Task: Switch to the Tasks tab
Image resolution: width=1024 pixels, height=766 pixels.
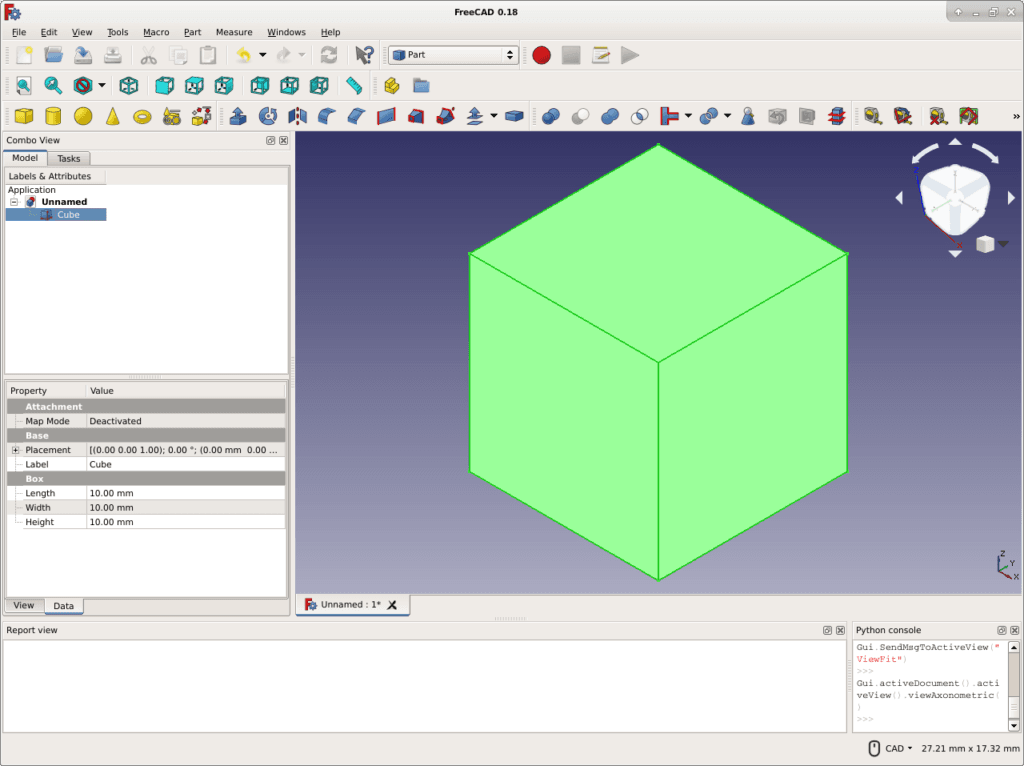Action: pos(69,158)
